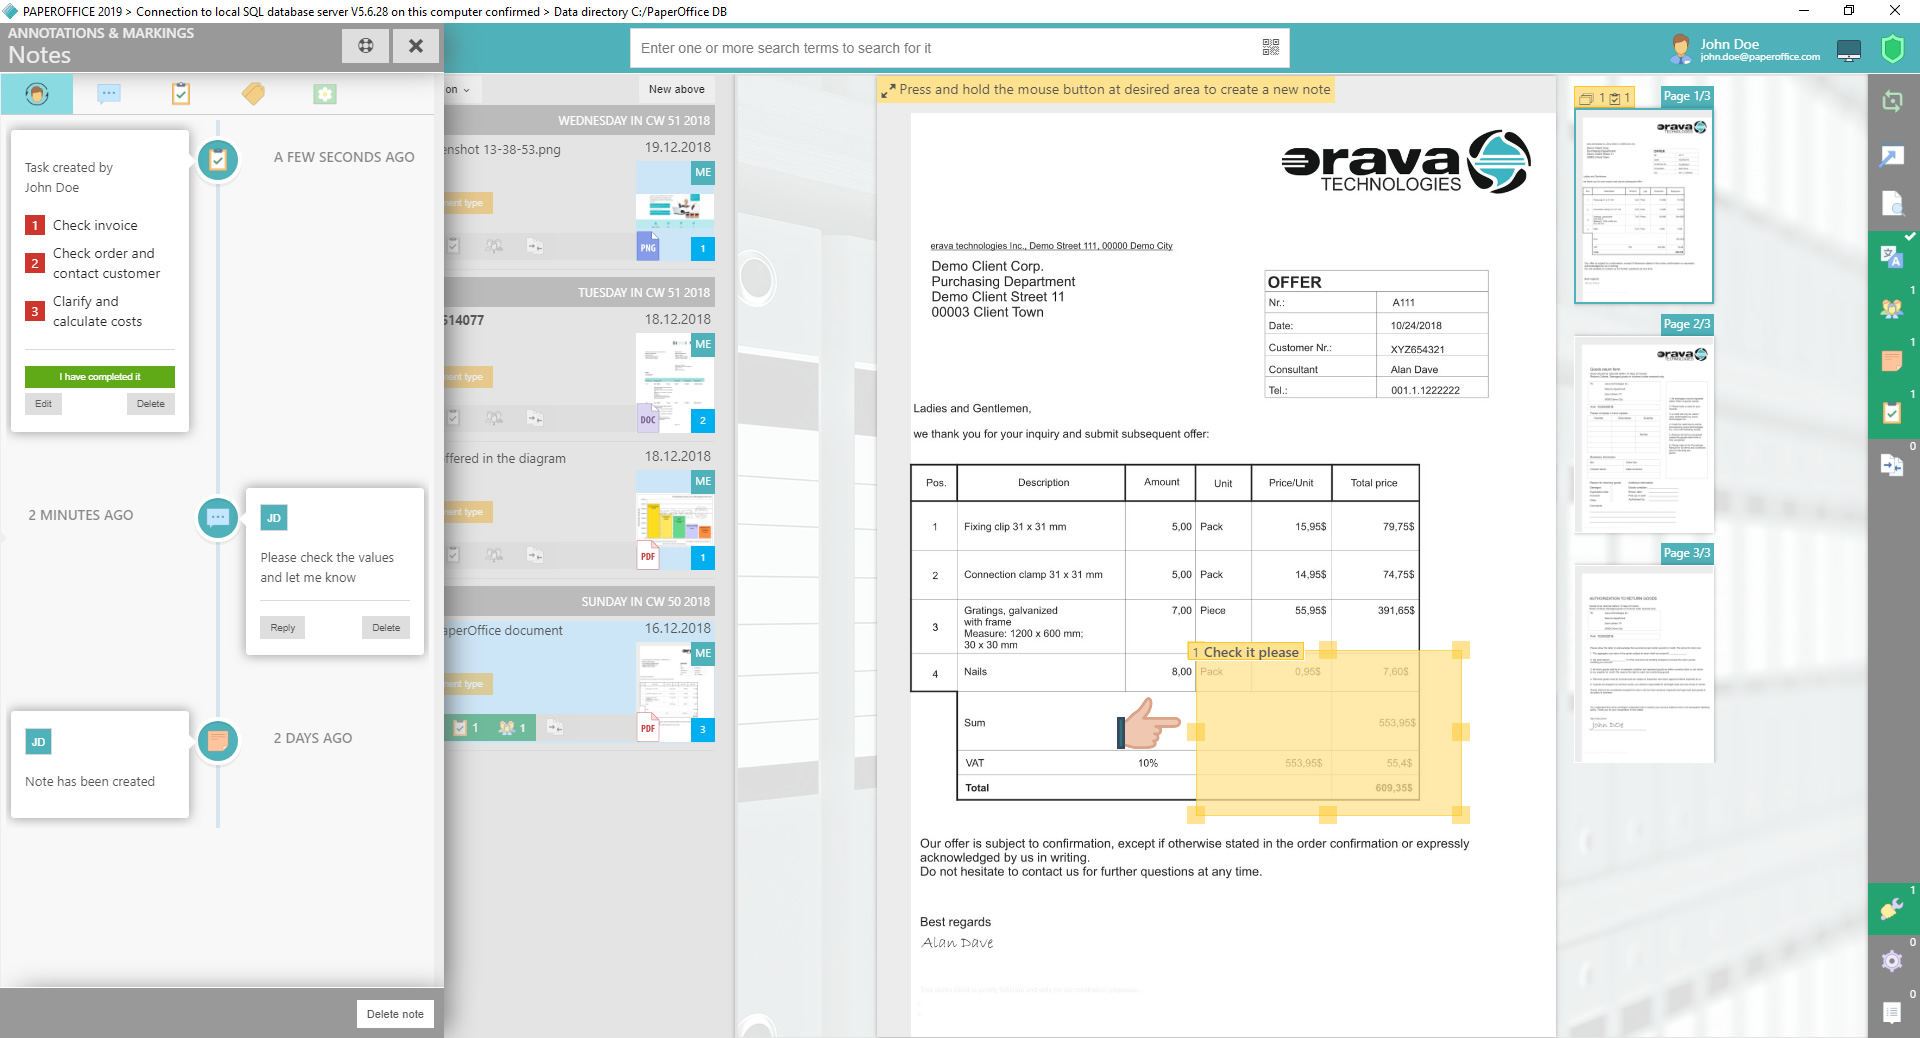Screen dimensions: 1920x1038
Task: Click the compare icon on 16.12.2018 document
Action: coord(555,728)
